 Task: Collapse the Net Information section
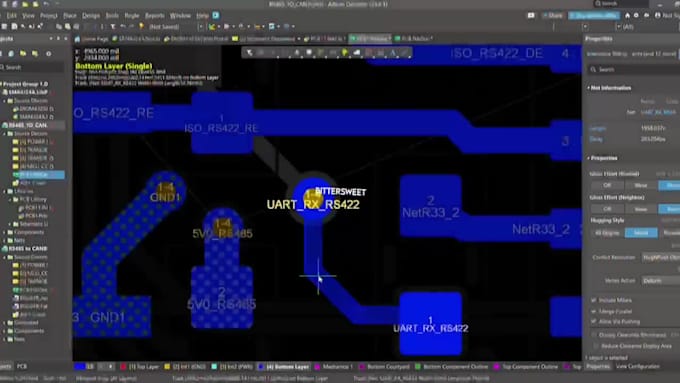[589, 88]
